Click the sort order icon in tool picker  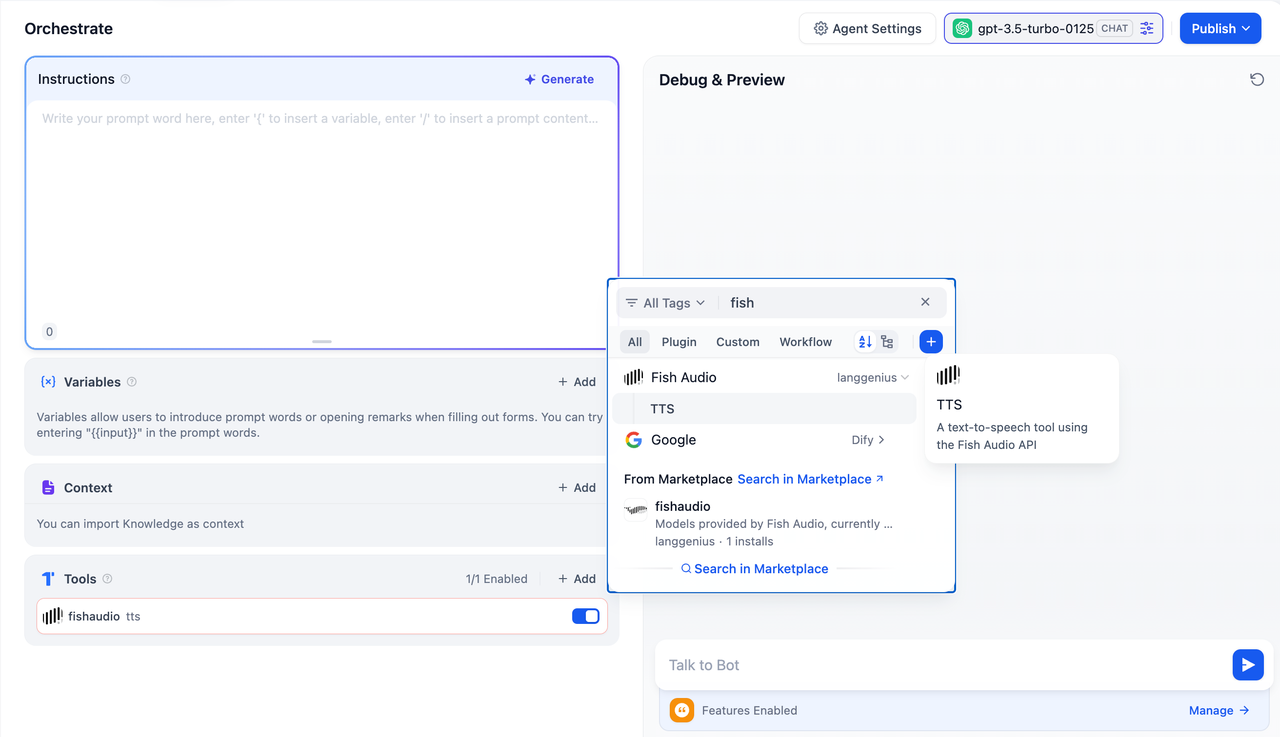(865, 342)
